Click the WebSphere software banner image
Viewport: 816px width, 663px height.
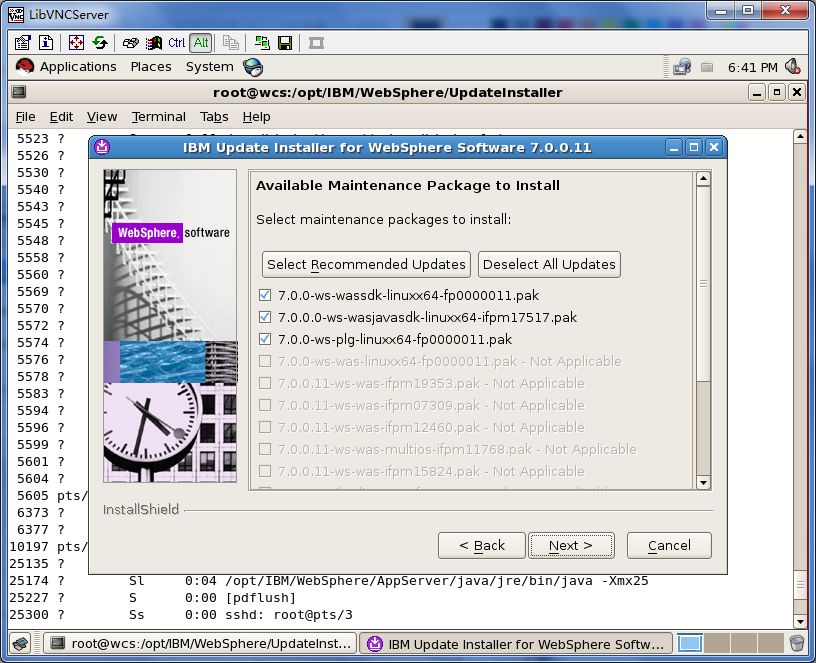click(170, 326)
